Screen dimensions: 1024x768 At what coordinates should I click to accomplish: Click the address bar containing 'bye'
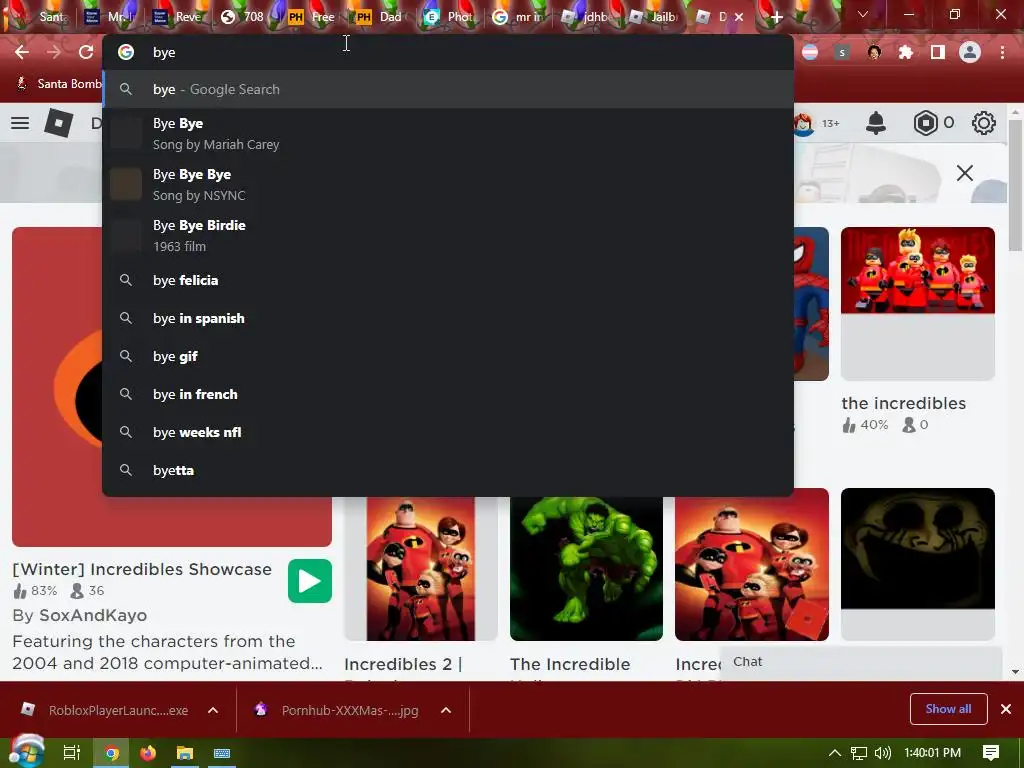click(448, 52)
